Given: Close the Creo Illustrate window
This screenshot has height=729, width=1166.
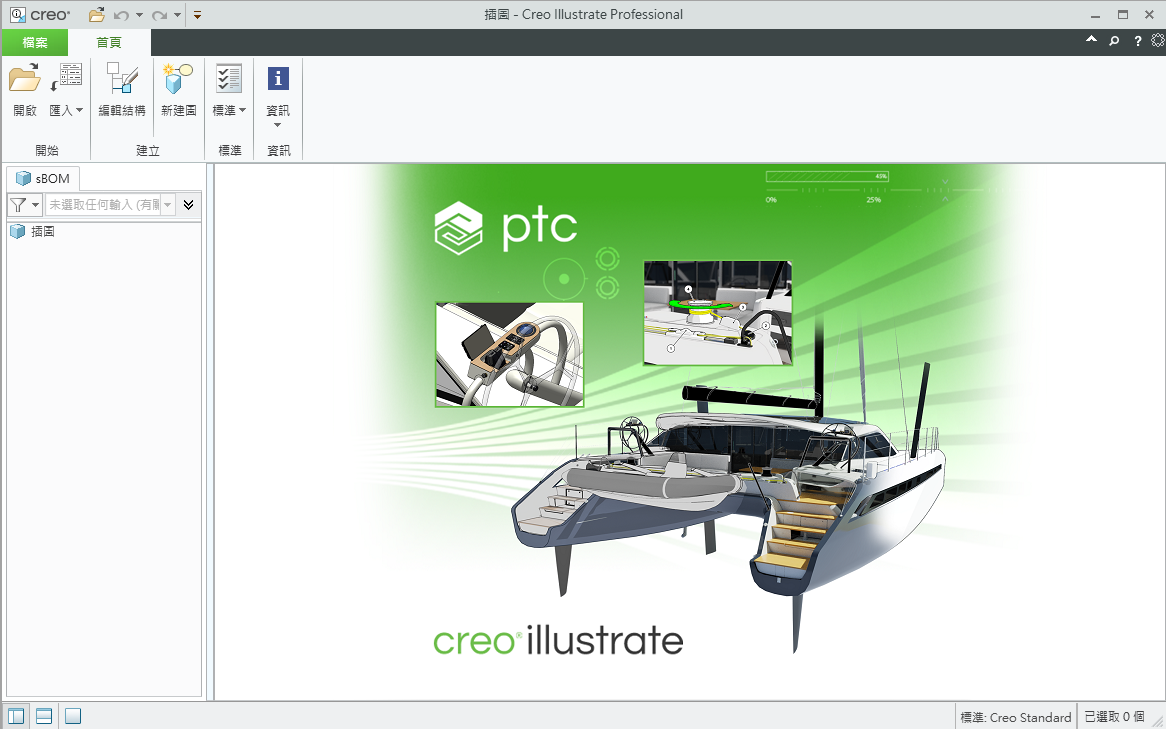Looking at the screenshot, I should tap(1149, 15).
